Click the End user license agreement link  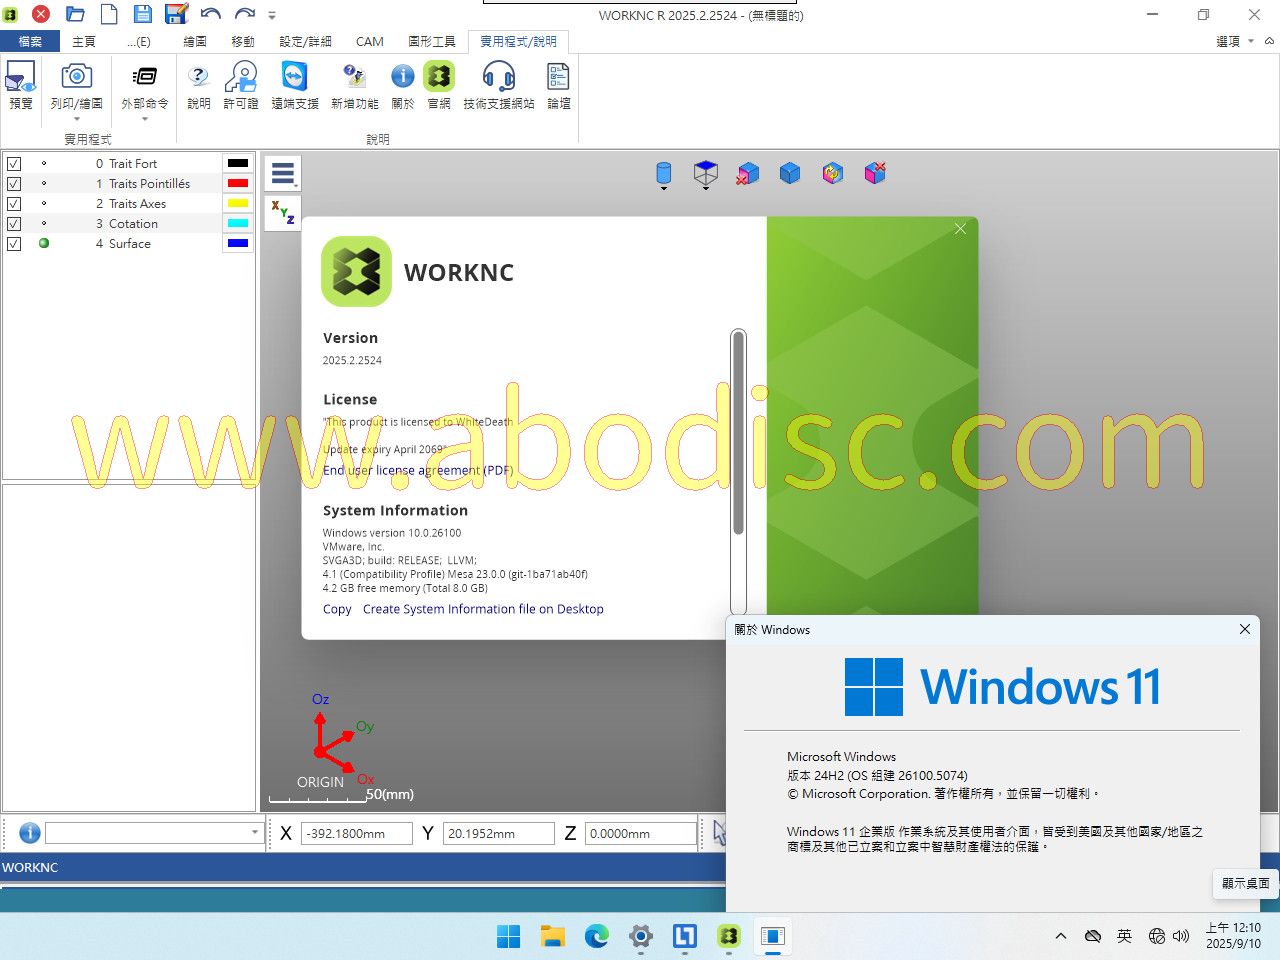click(x=417, y=470)
